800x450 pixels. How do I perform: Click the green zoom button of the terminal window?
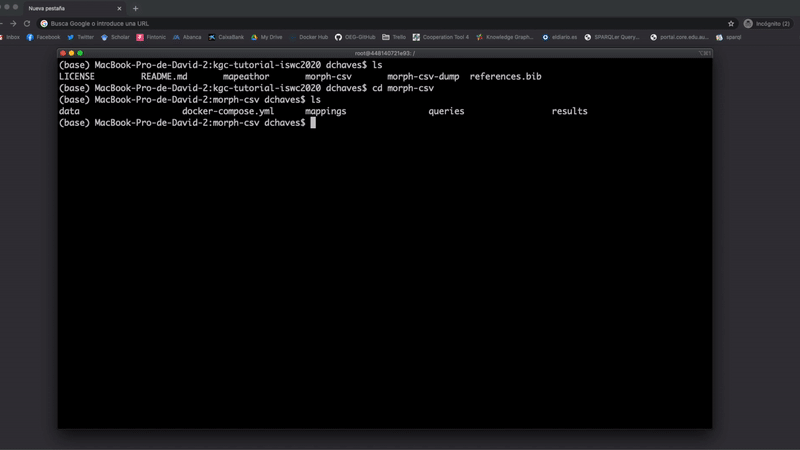80,53
